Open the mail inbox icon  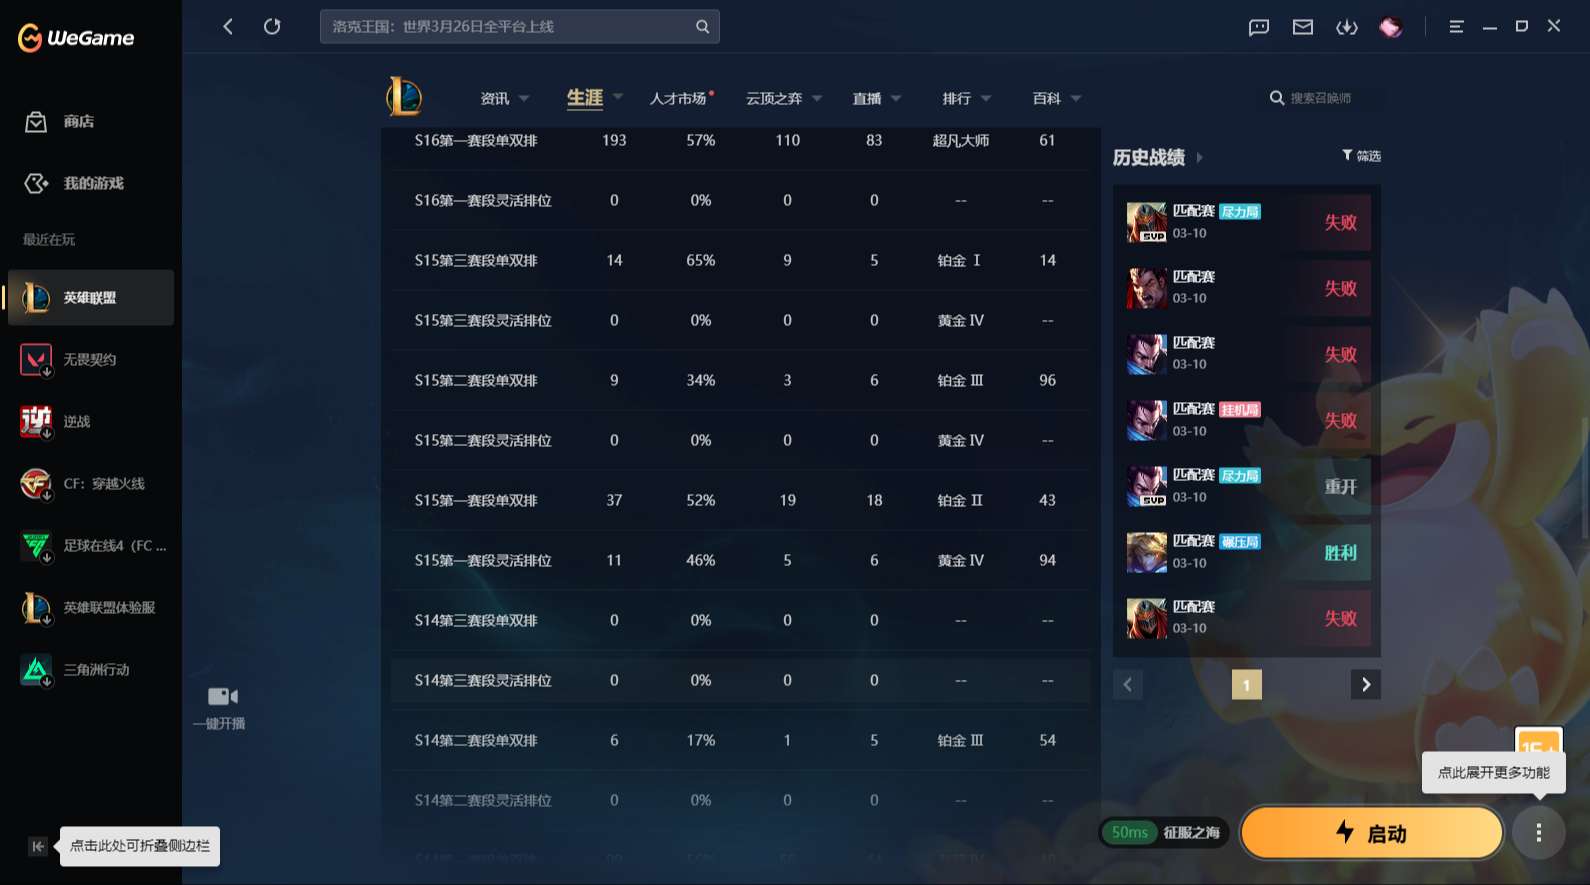(x=1303, y=27)
